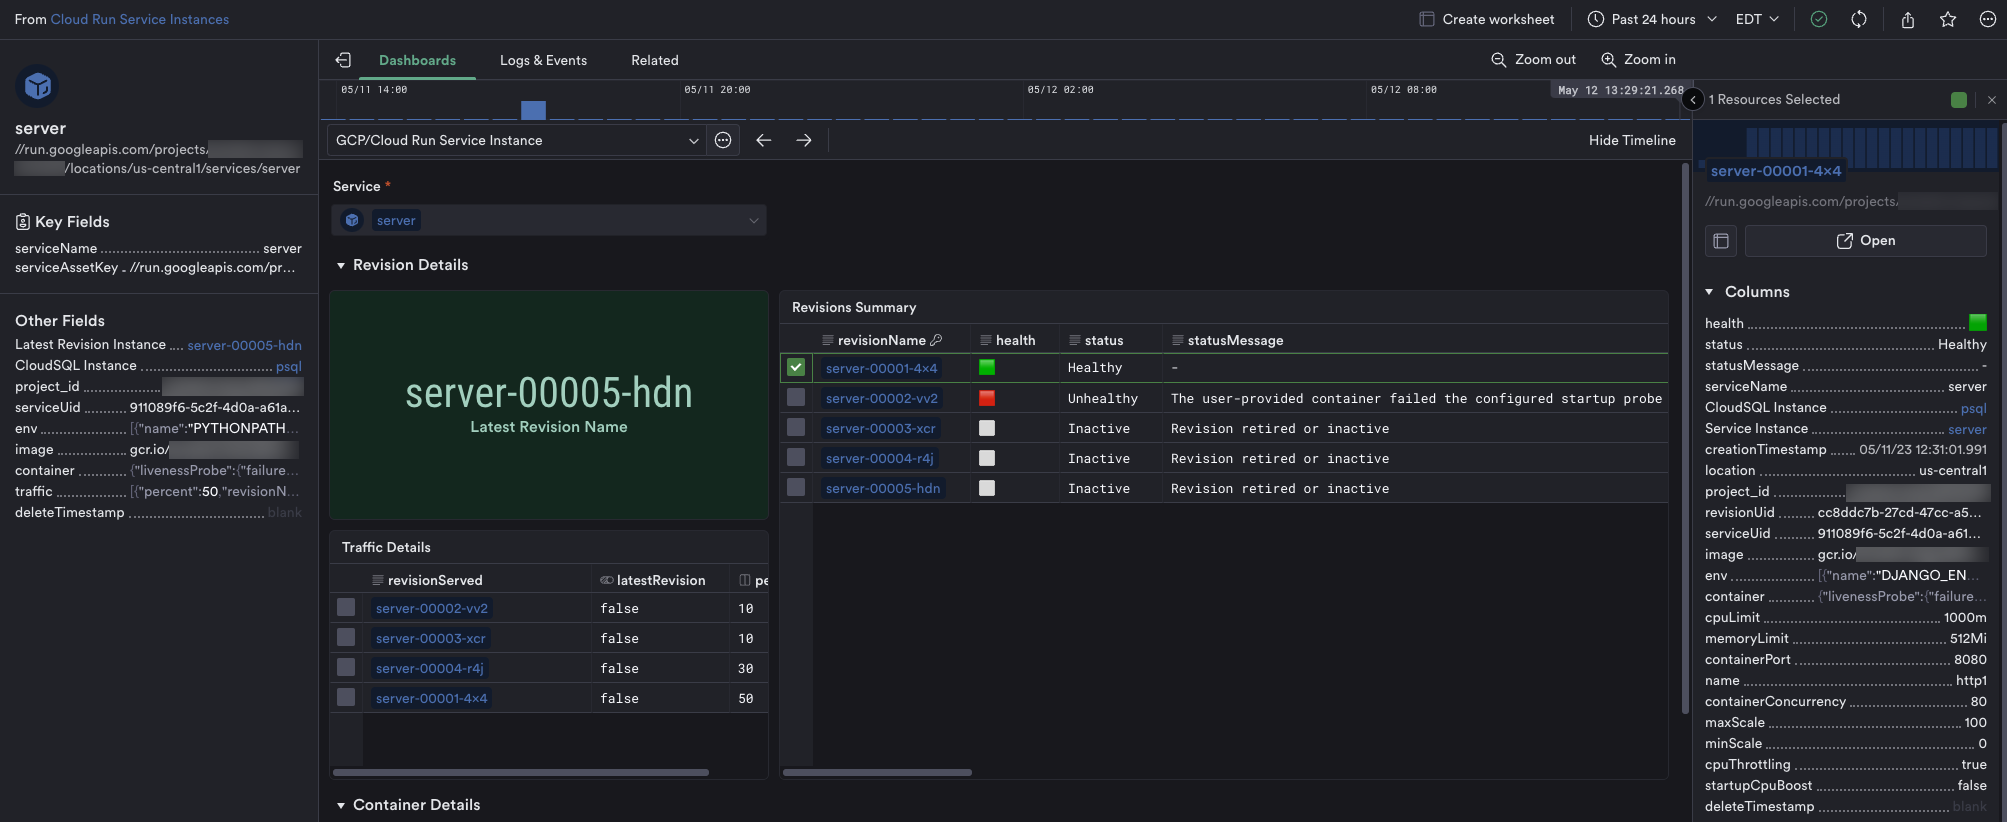This screenshot has height=822, width=2007.
Task: Click the dashboard options ellipsis icon
Action: tap(723, 140)
